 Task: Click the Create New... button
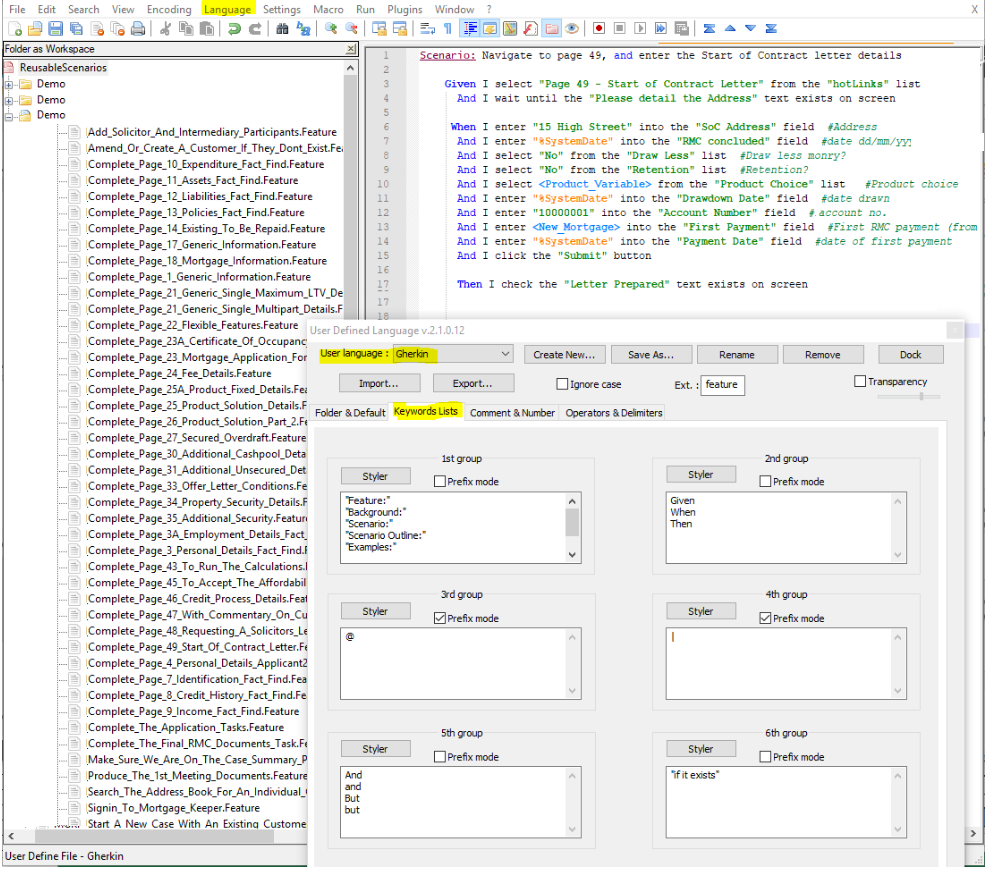(x=564, y=354)
